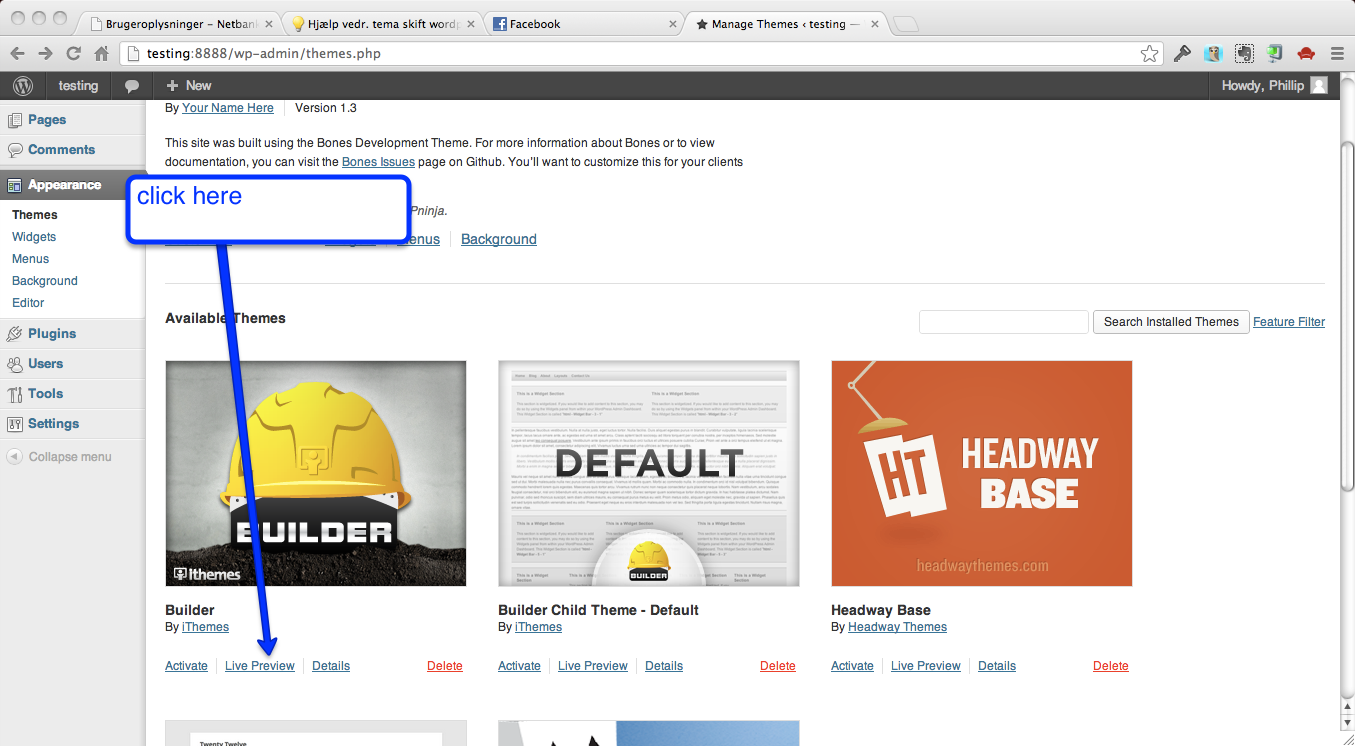Screen dimensions: 1355x746
Task: Open Live Preview for Builder theme
Action: pos(260,666)
